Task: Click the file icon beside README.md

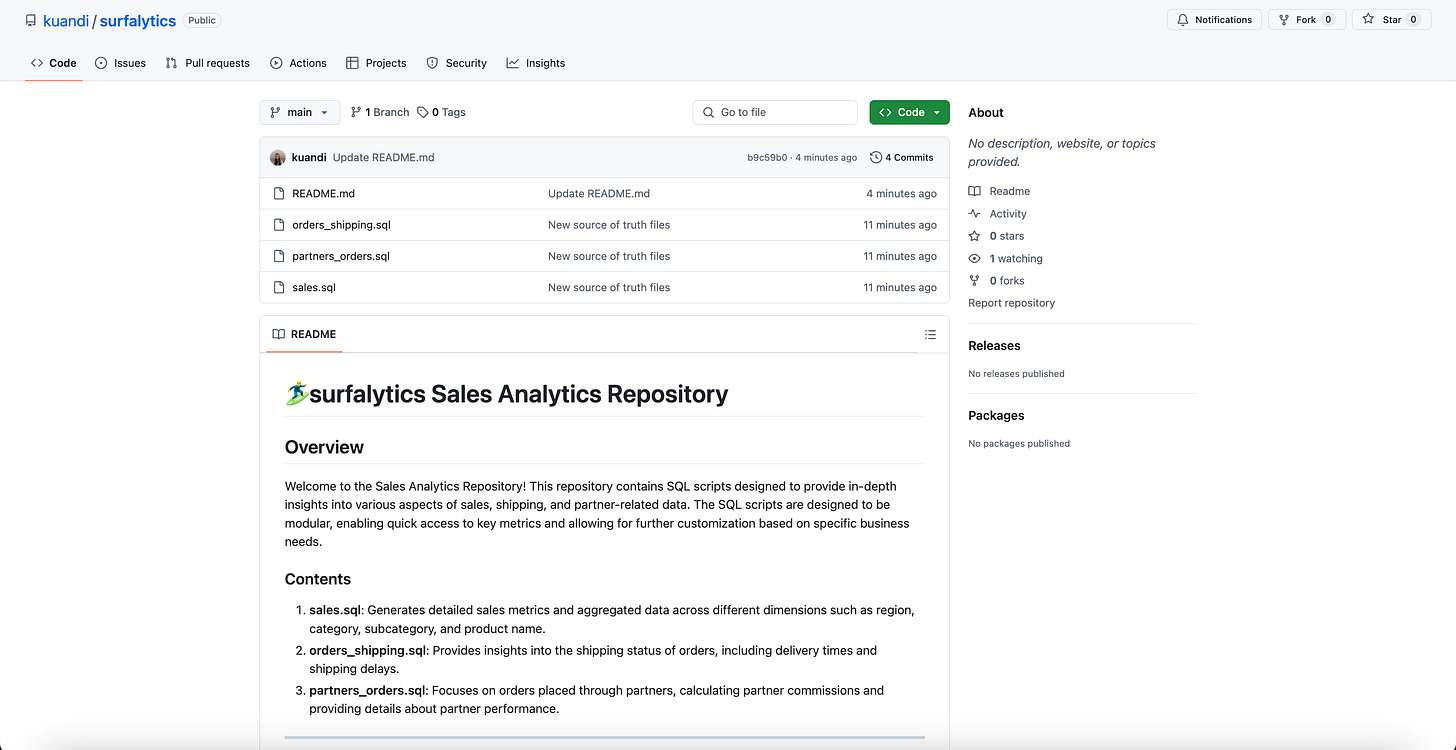Action: pos(279,194)
